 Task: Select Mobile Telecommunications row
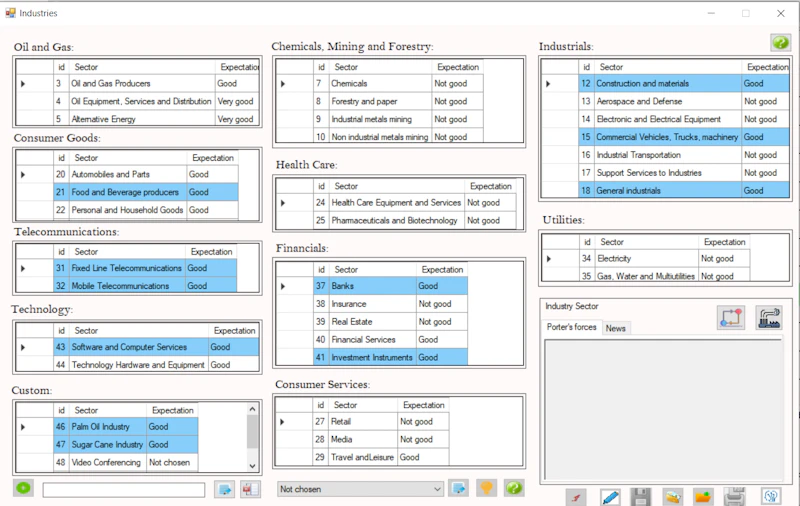(127, 286)
